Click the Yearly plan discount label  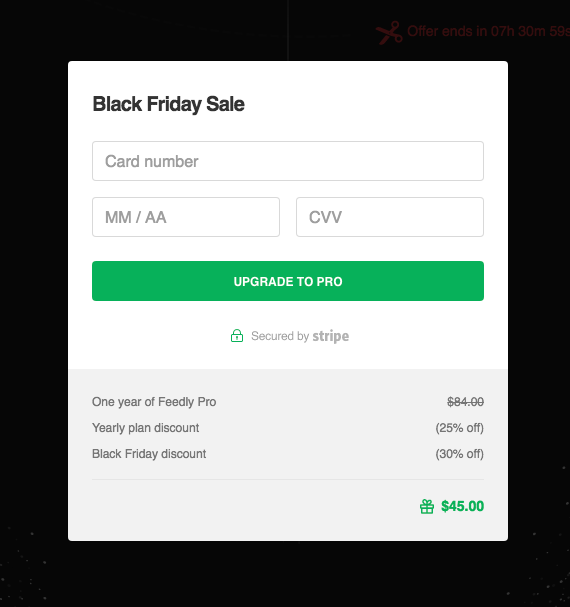(146, 428)
